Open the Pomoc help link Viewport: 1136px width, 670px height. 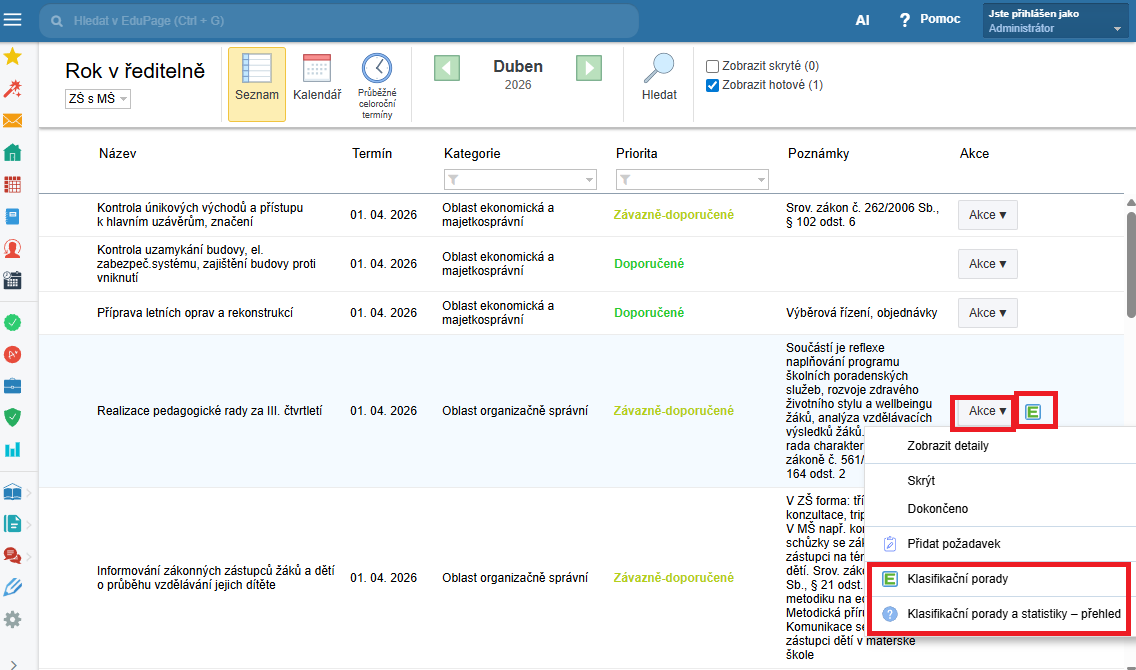click(930, 20)
